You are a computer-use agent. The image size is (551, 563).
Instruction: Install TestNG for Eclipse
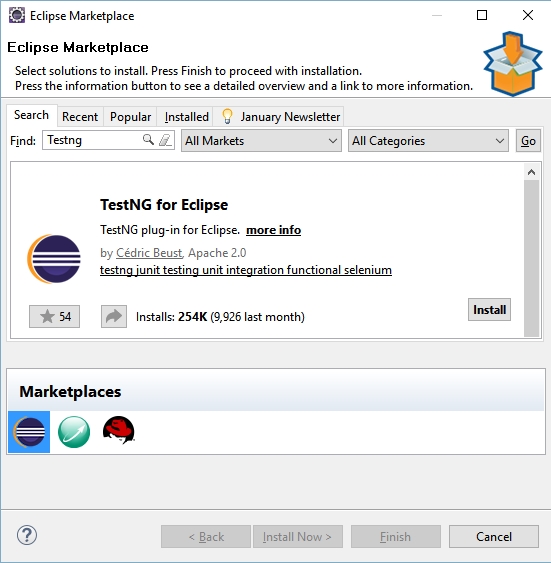click(x=489, y=310)
